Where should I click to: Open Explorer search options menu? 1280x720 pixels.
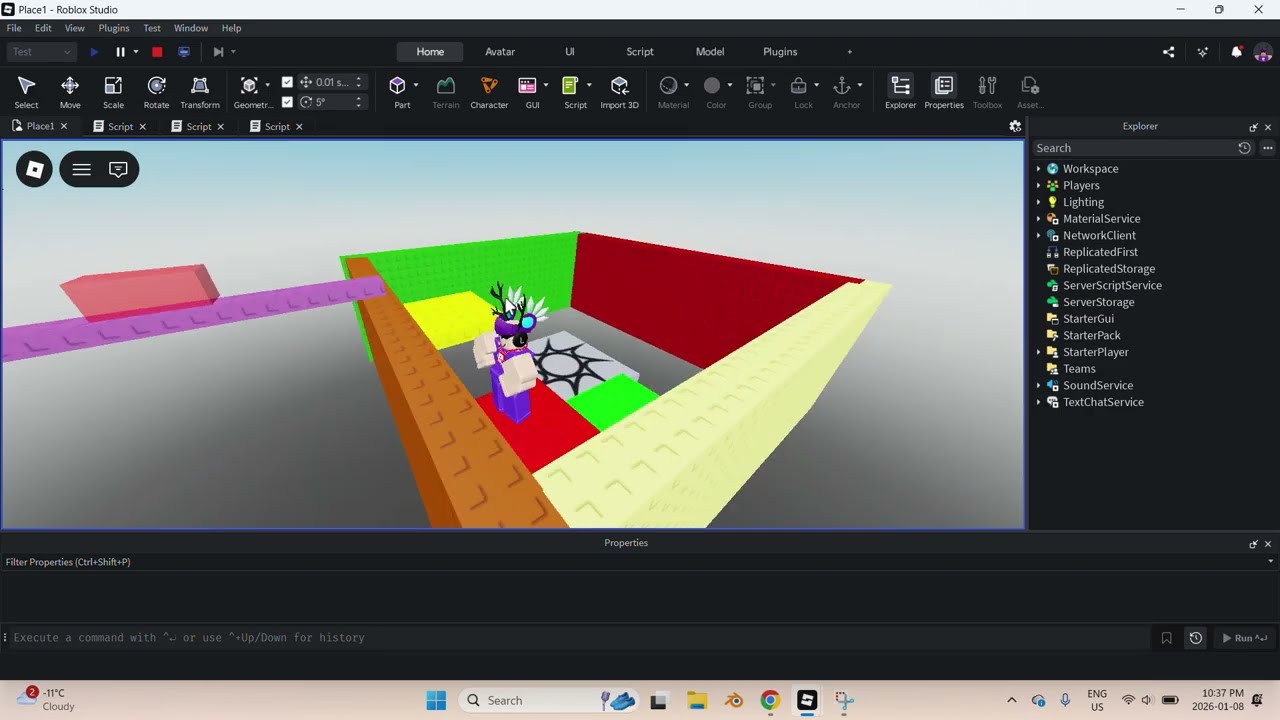tap(1267, 148)
